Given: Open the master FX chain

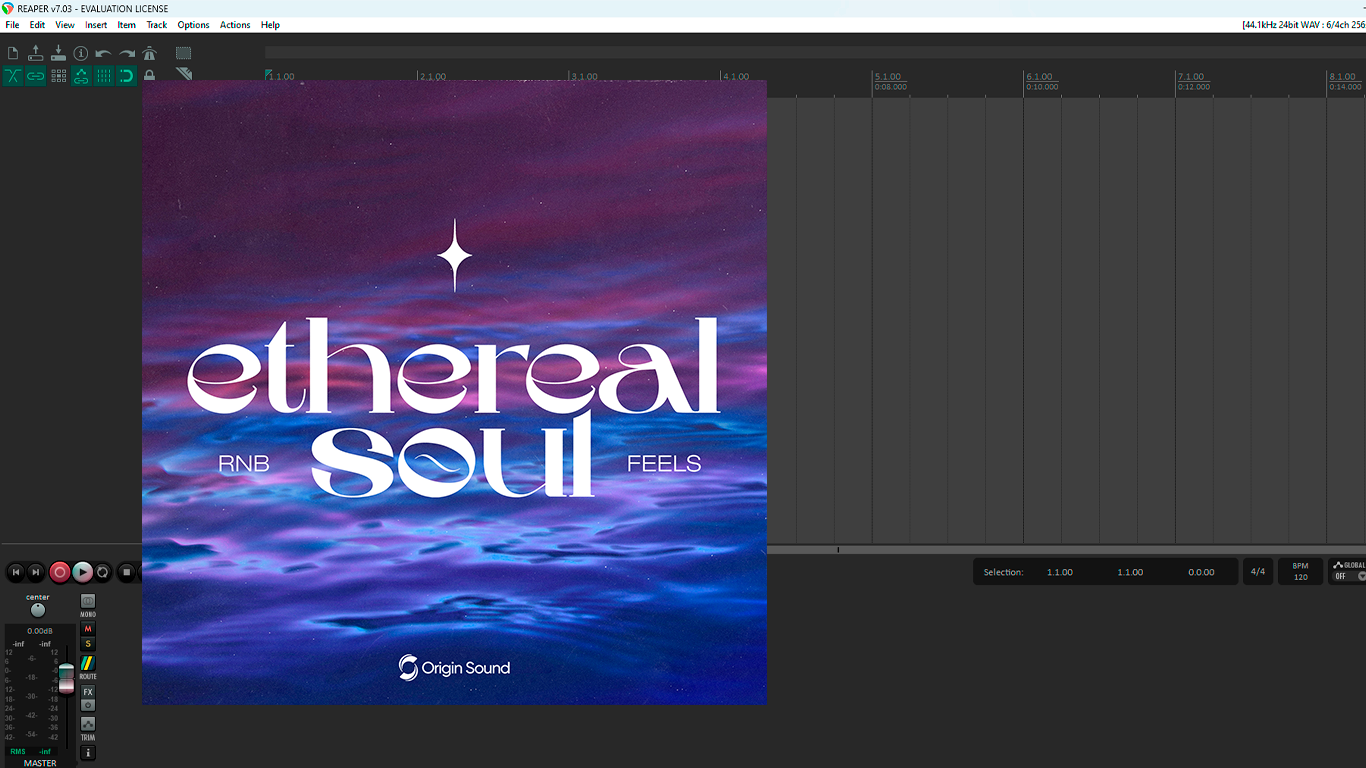Looking at the screenshot, I should [x=88, y=692].
